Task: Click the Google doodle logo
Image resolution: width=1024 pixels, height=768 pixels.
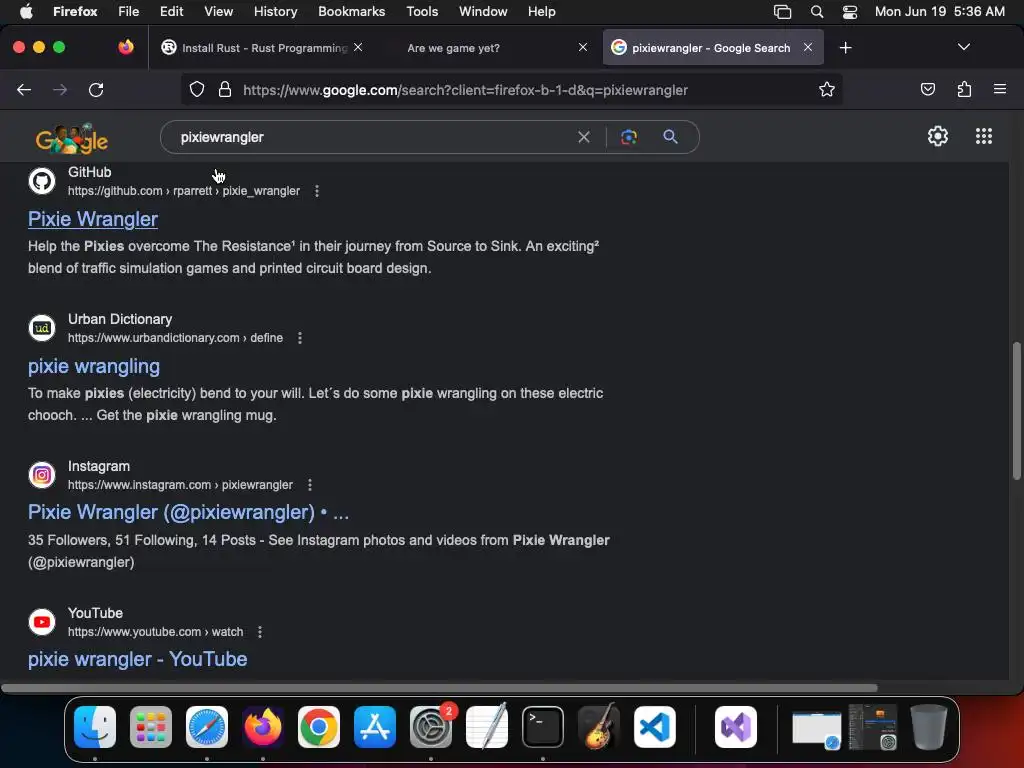Action: pos(72,138)
